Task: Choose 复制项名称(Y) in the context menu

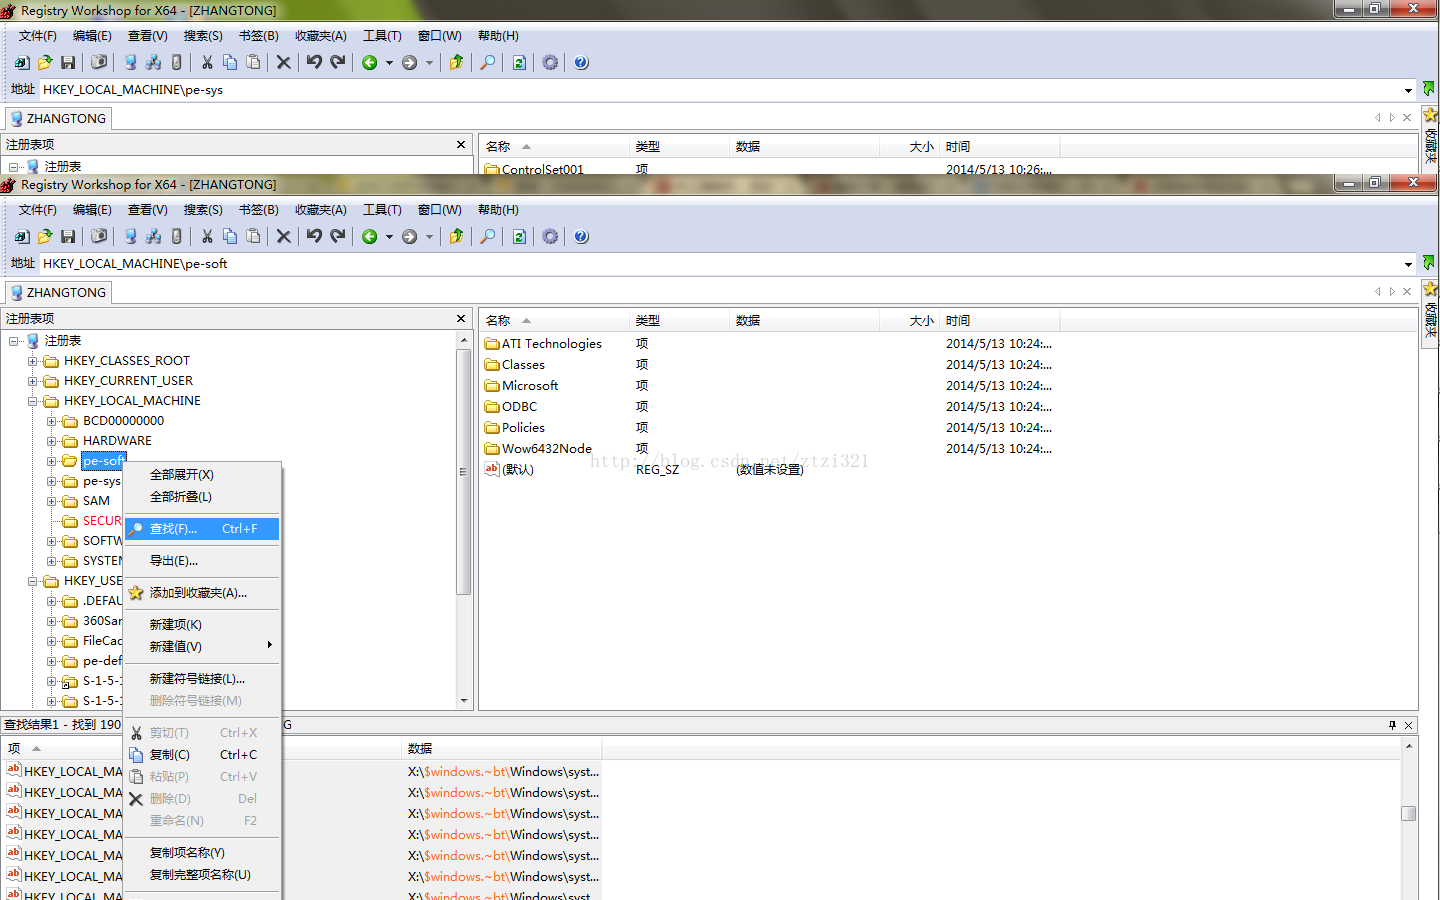Action: pyautogui.click(x=202, y=853)
